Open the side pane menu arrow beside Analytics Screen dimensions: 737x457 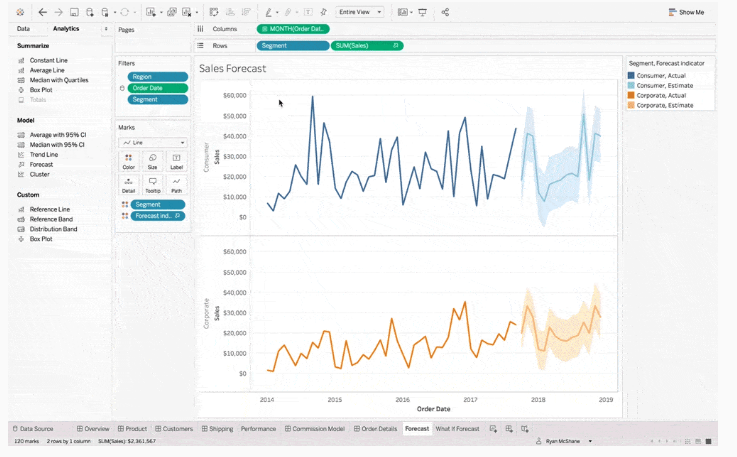click(106, 29)
